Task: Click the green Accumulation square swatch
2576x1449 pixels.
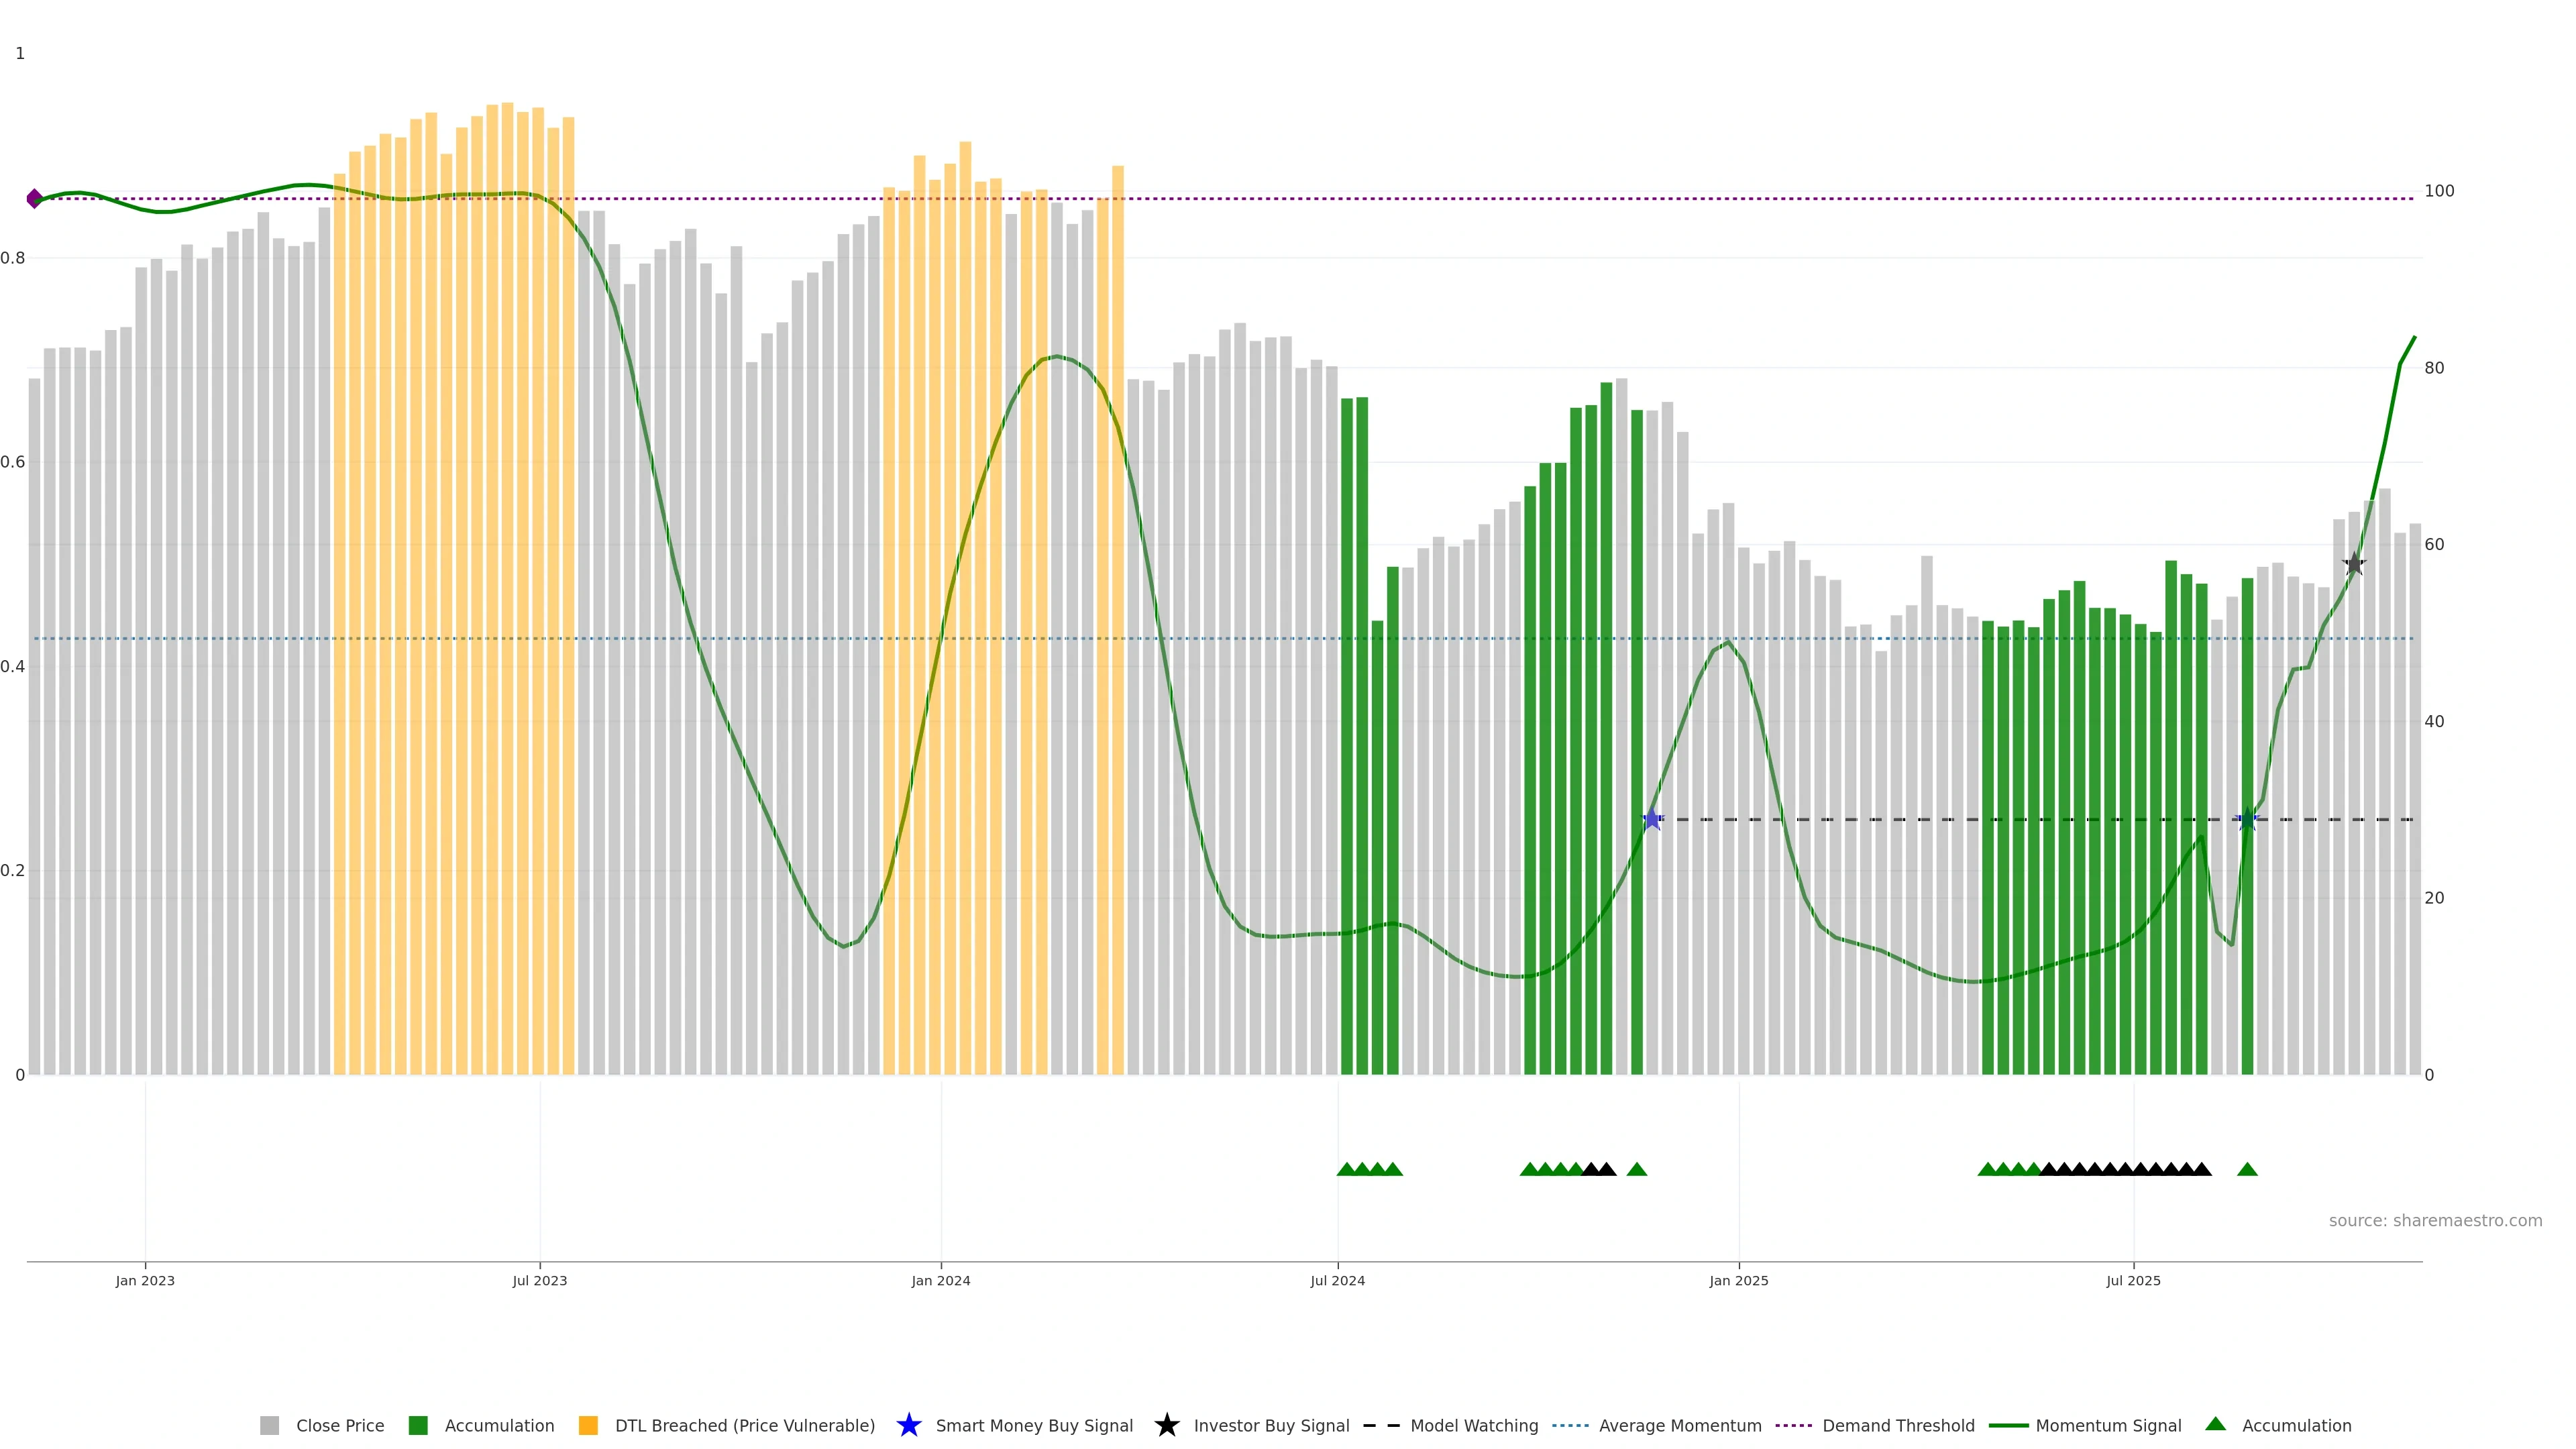Action: pyautogui.click(x=418, y=1426)
